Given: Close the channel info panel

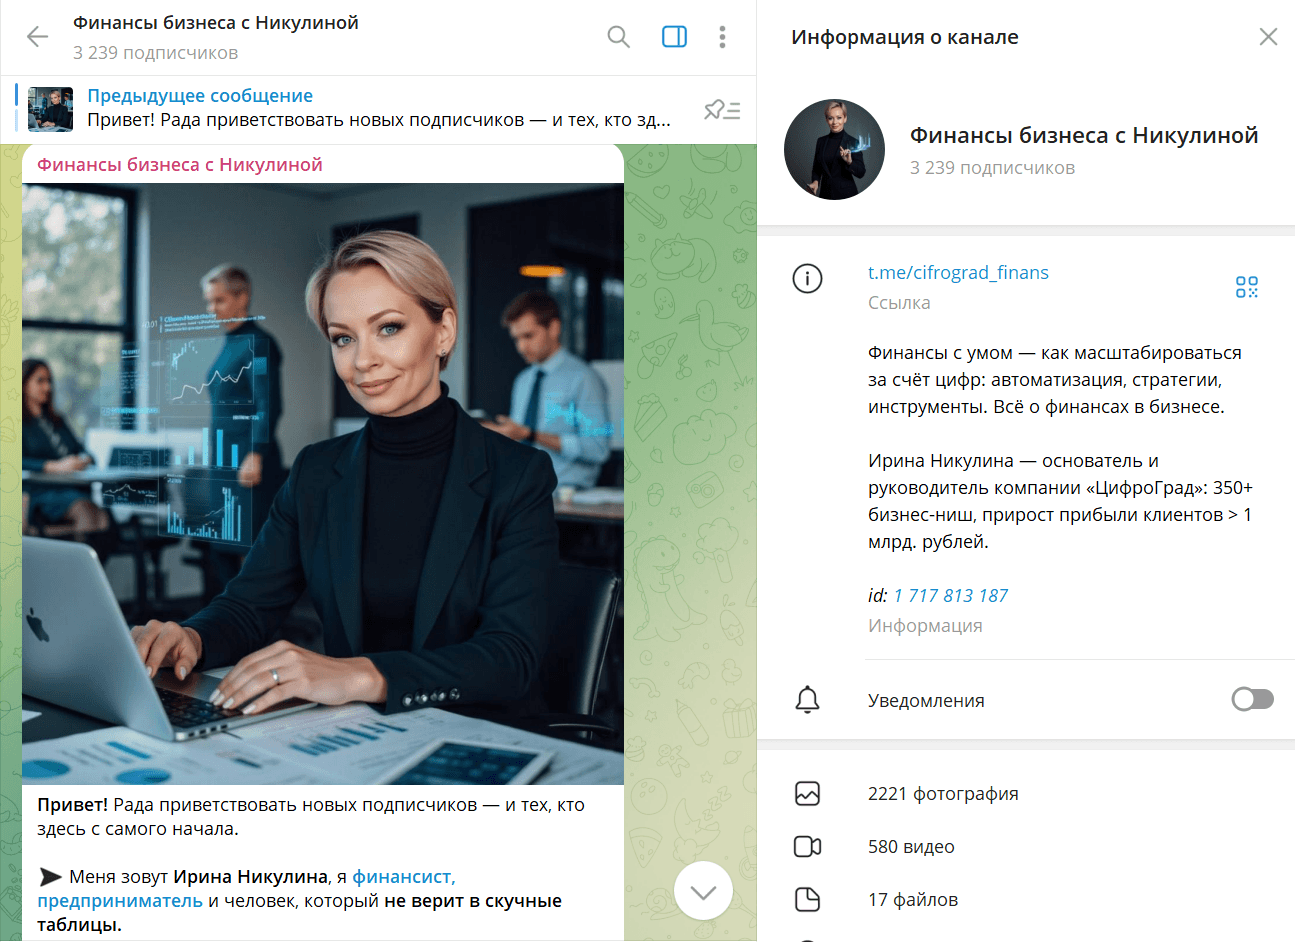Looking at the screenshot, I should (x=1268, y=37).
